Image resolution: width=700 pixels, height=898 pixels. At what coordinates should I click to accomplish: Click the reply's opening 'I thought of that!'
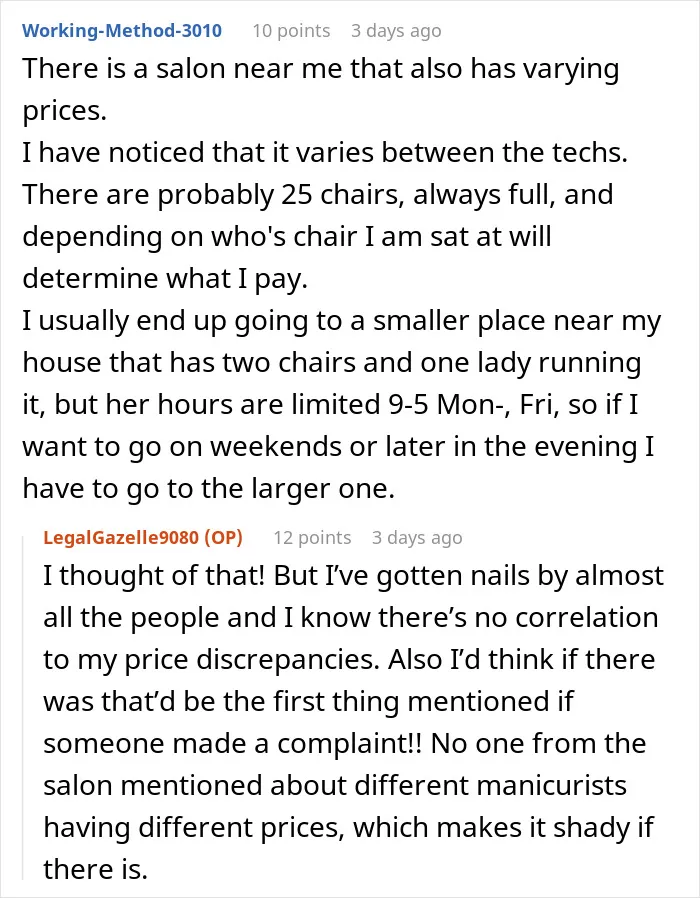154,576
